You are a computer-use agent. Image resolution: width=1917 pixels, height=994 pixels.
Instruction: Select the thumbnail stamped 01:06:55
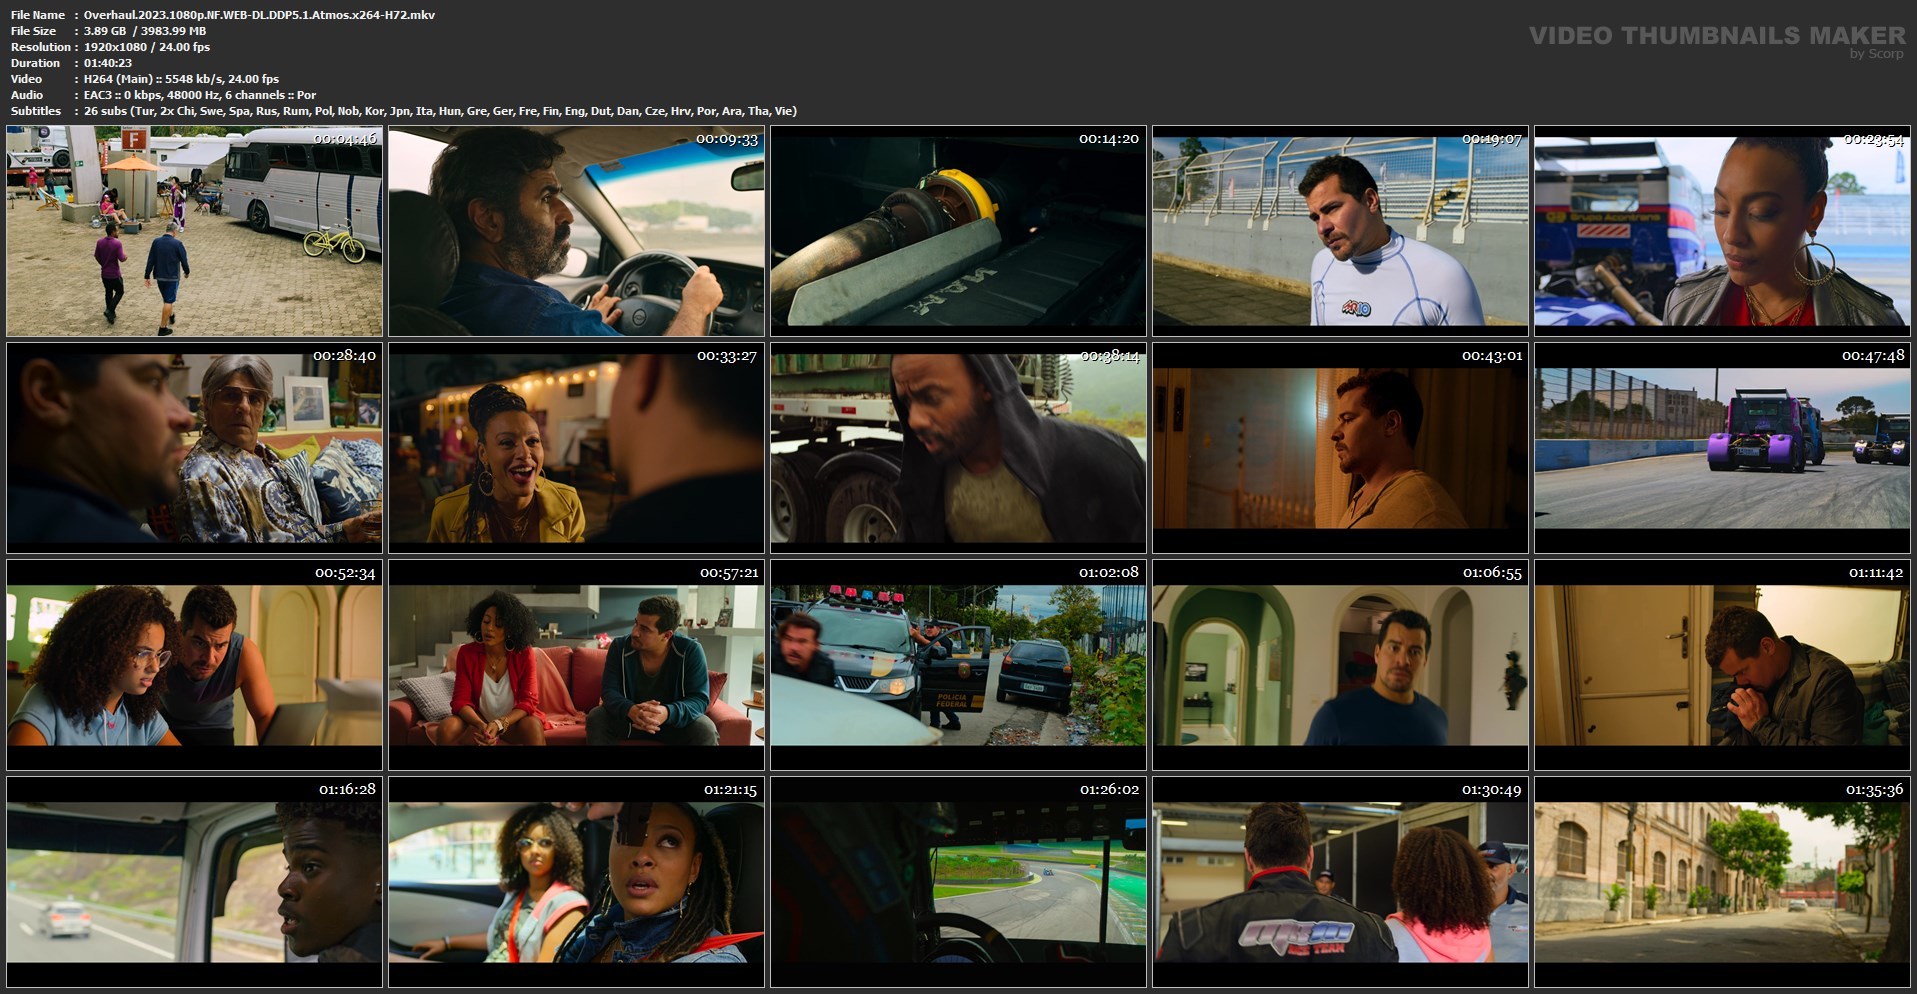coord(1340,665)
